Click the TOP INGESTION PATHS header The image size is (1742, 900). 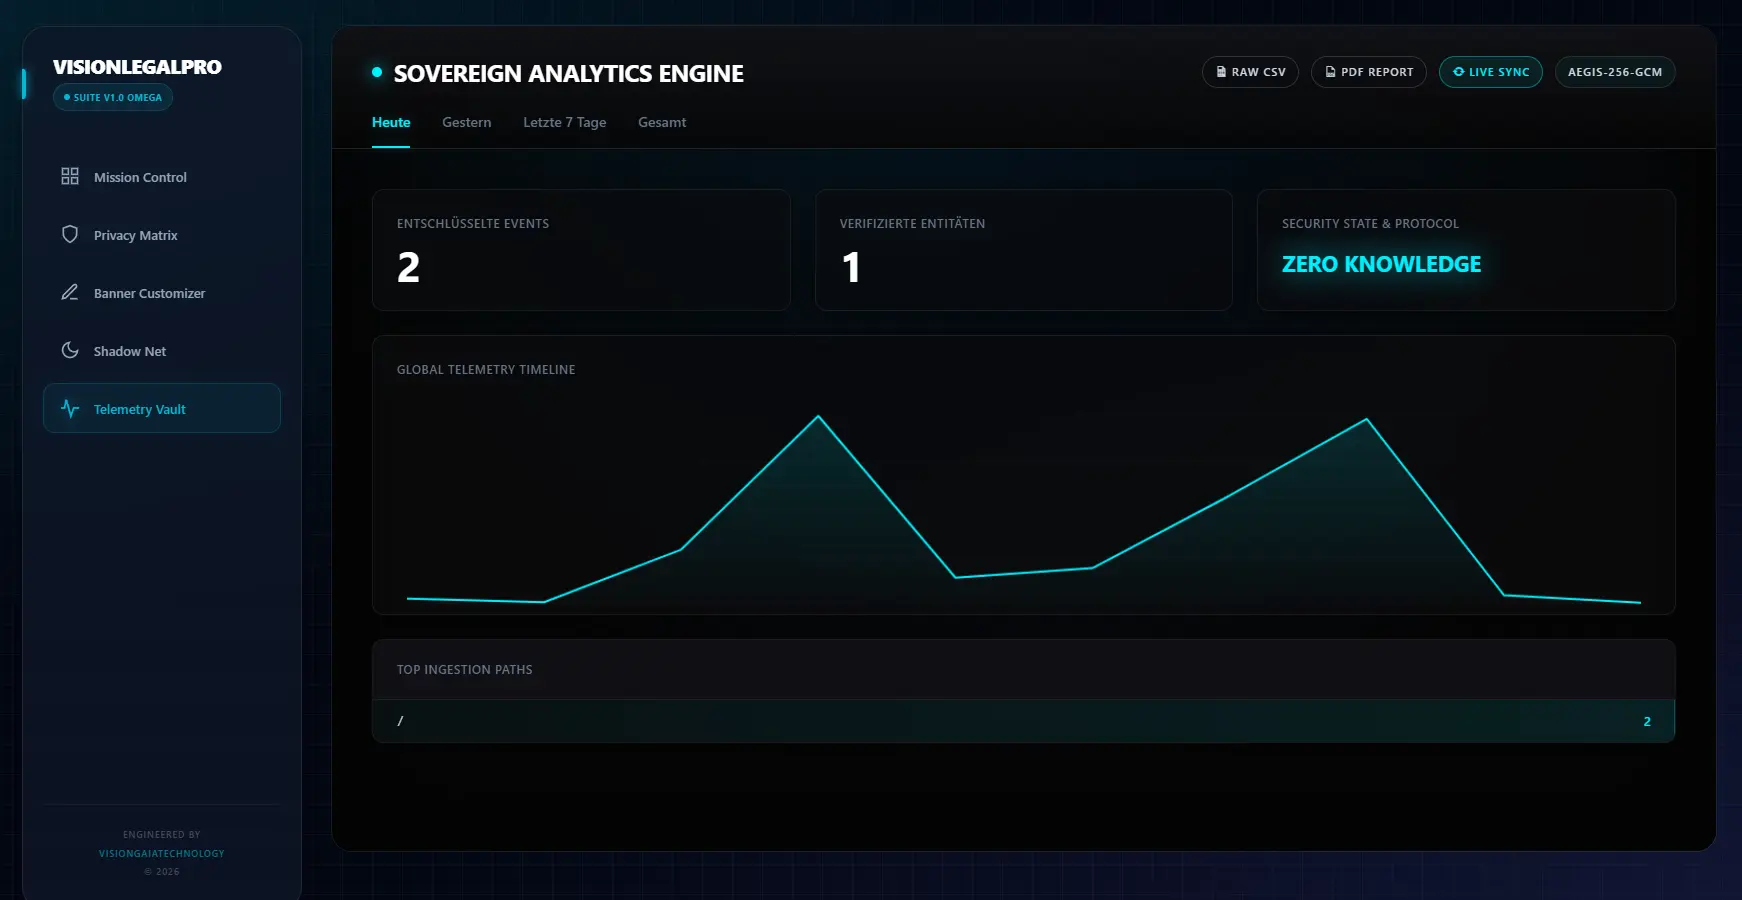[464, 670]
